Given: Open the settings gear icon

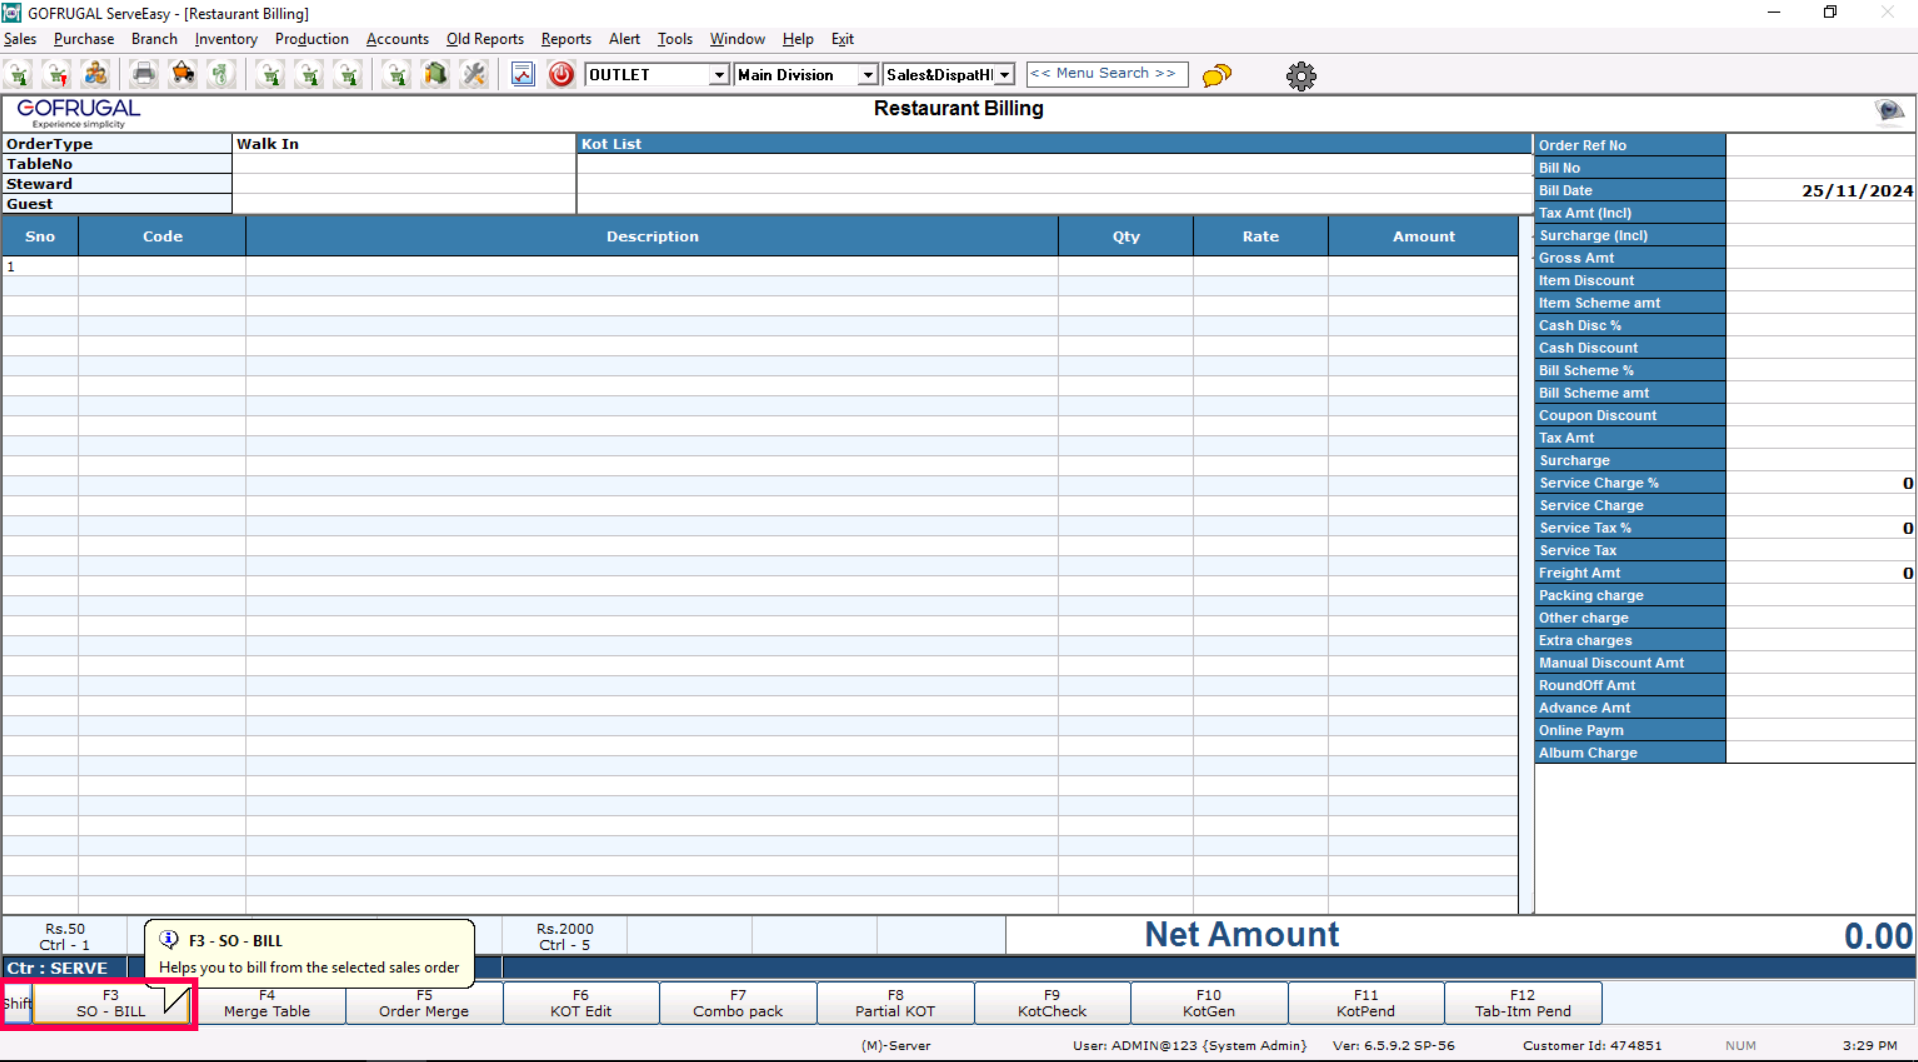Looking at the screenshot, I should pyautogui.click(x=1300, y=76).
